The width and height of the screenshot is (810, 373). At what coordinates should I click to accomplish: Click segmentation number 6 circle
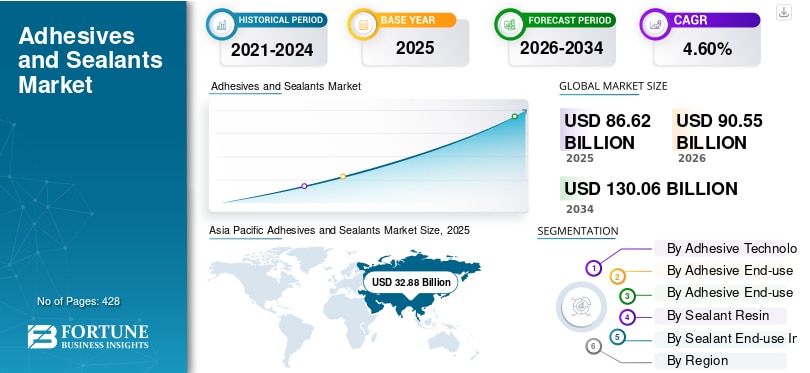click(x=594, y=346)
